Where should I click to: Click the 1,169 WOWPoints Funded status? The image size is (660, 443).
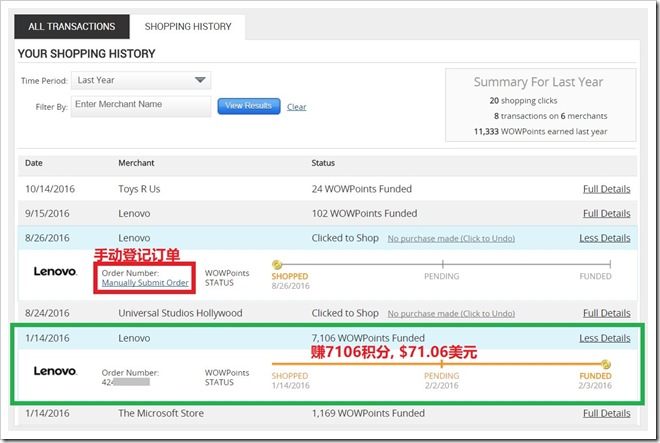368,414
